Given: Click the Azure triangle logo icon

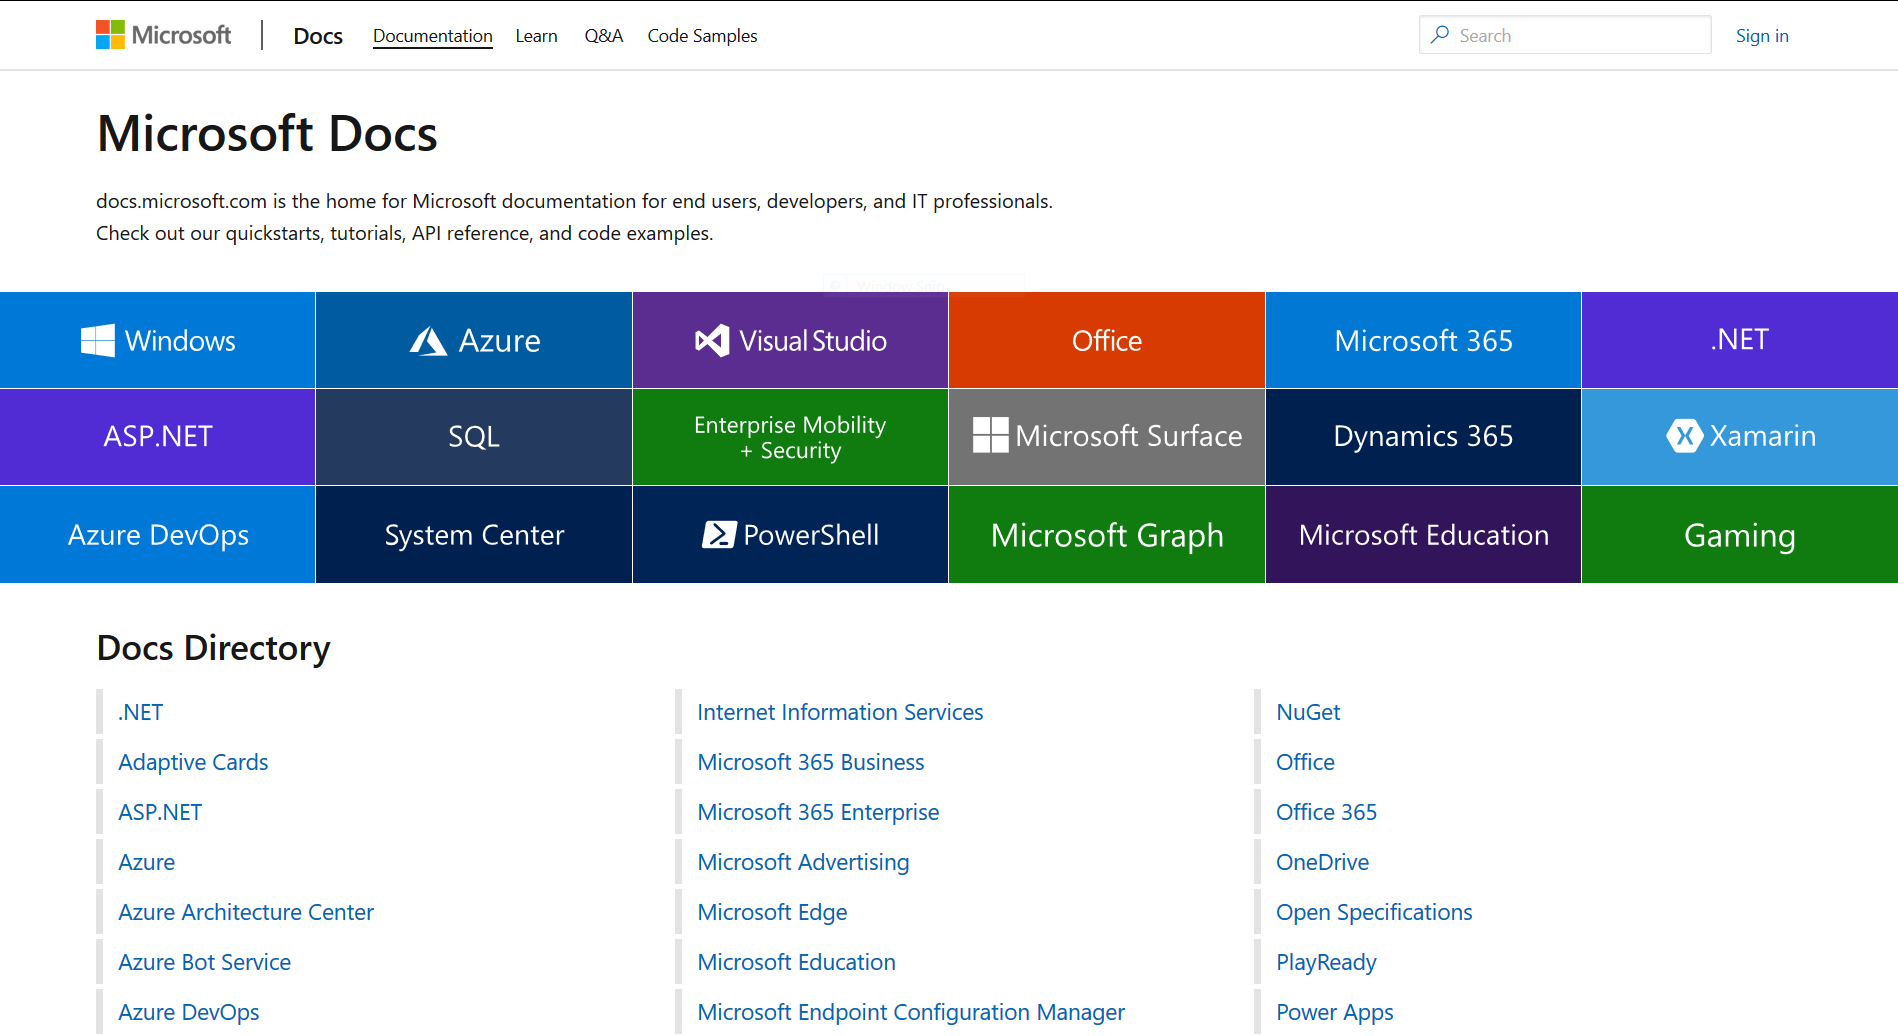Looking at the screenshot, I should pos(428,342).
